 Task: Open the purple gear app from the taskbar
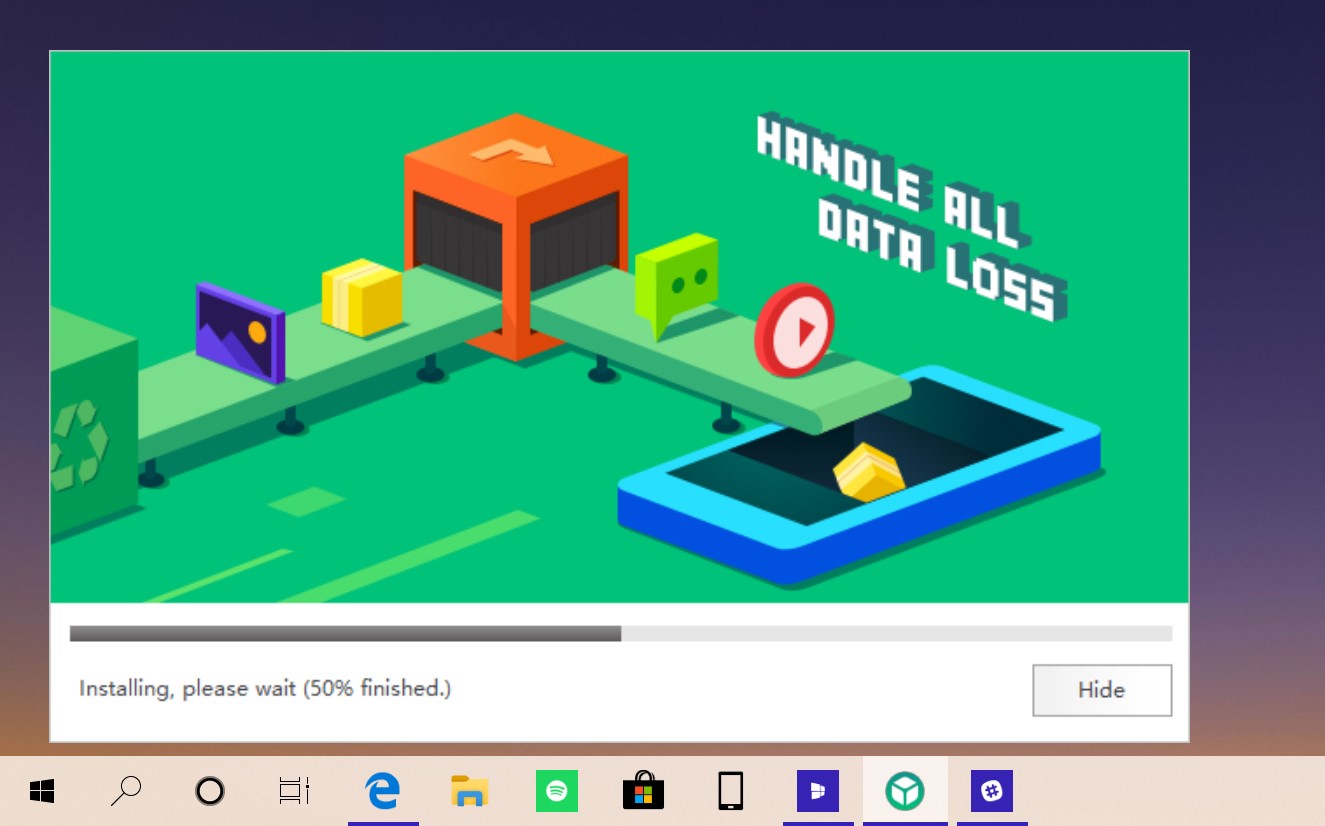992,790
